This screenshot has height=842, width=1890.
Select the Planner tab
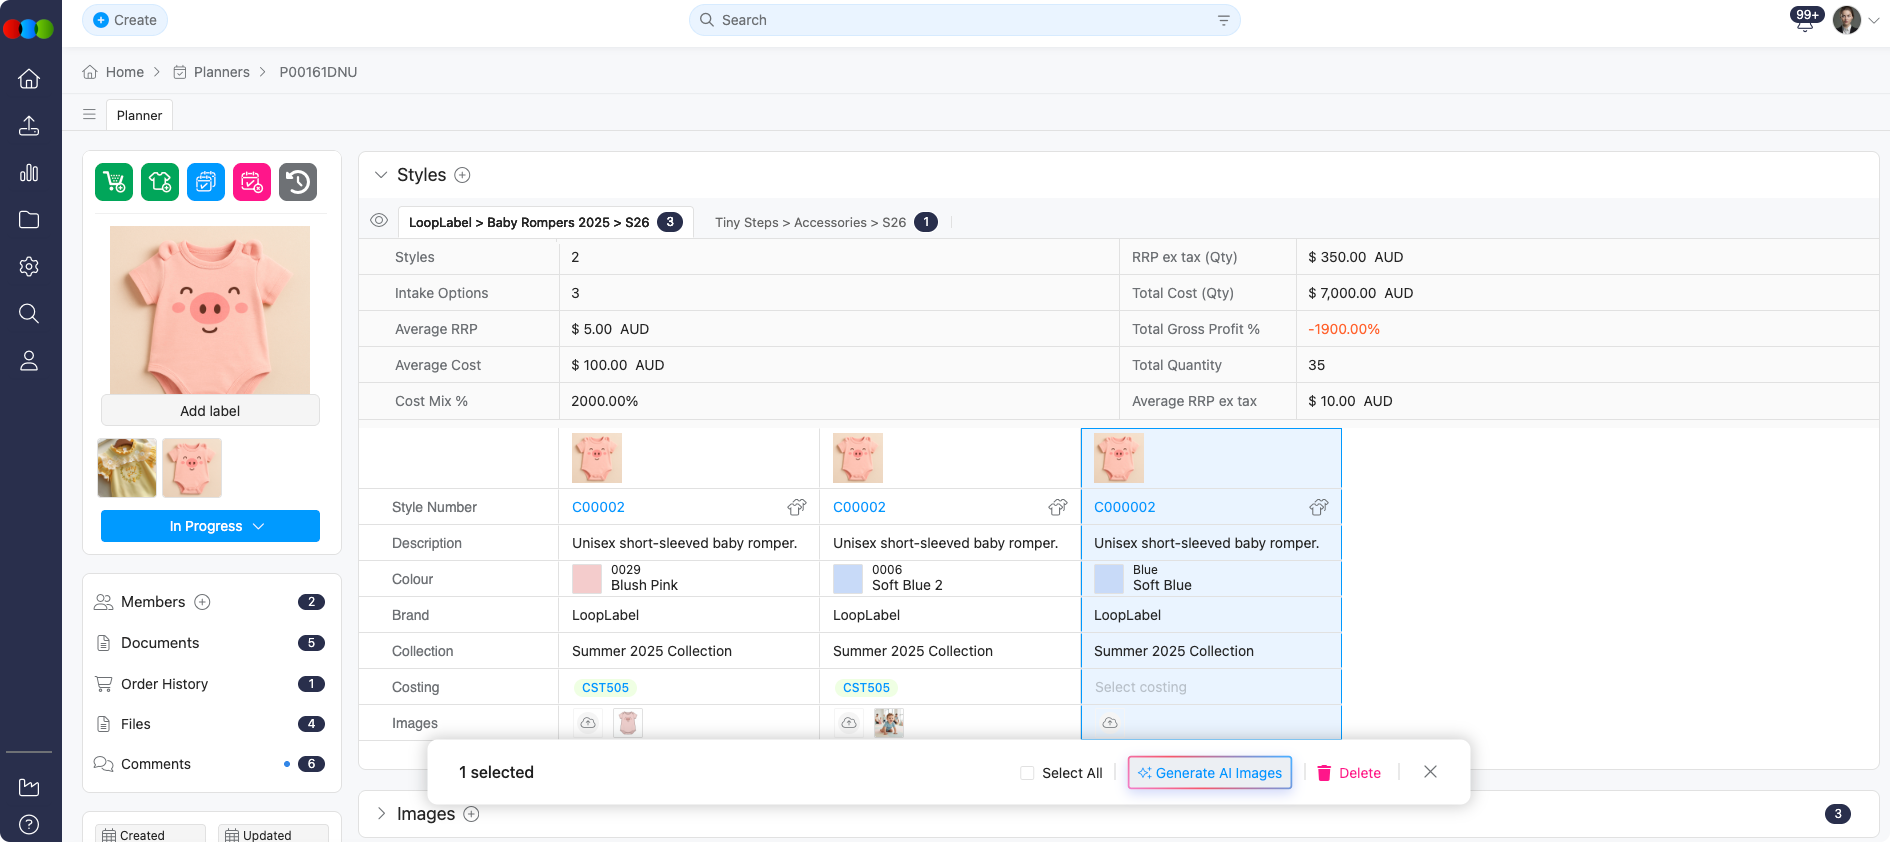coord(139,115)
